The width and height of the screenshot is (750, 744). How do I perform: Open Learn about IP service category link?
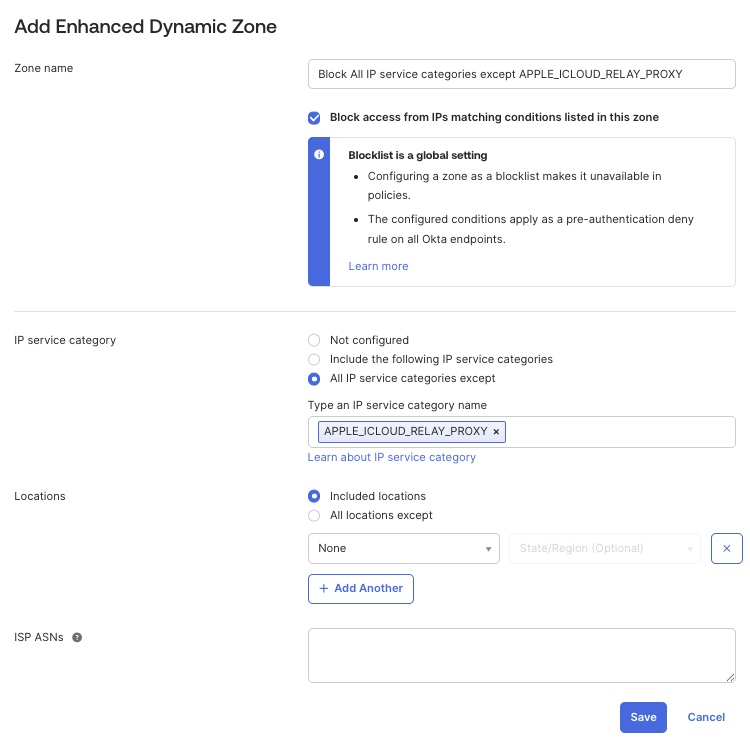coord(392,457)
